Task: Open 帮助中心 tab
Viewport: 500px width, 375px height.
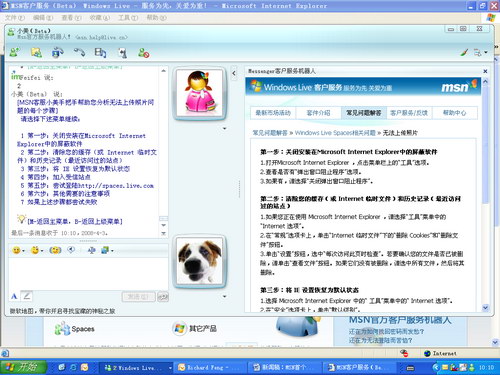Action: click(454, 113)
